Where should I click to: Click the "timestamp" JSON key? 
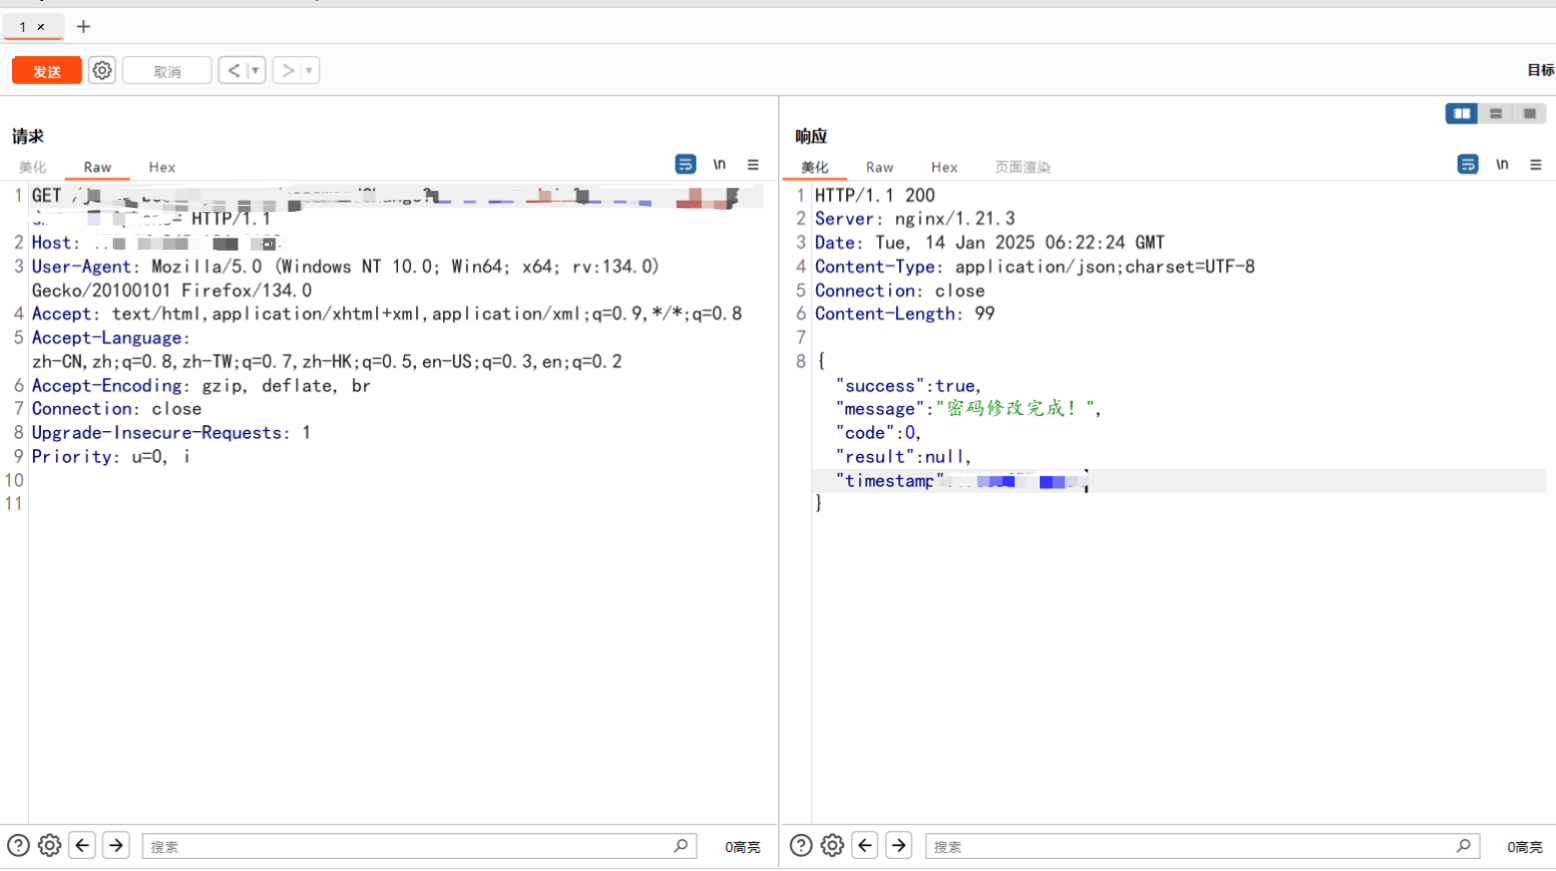[890, 480]
